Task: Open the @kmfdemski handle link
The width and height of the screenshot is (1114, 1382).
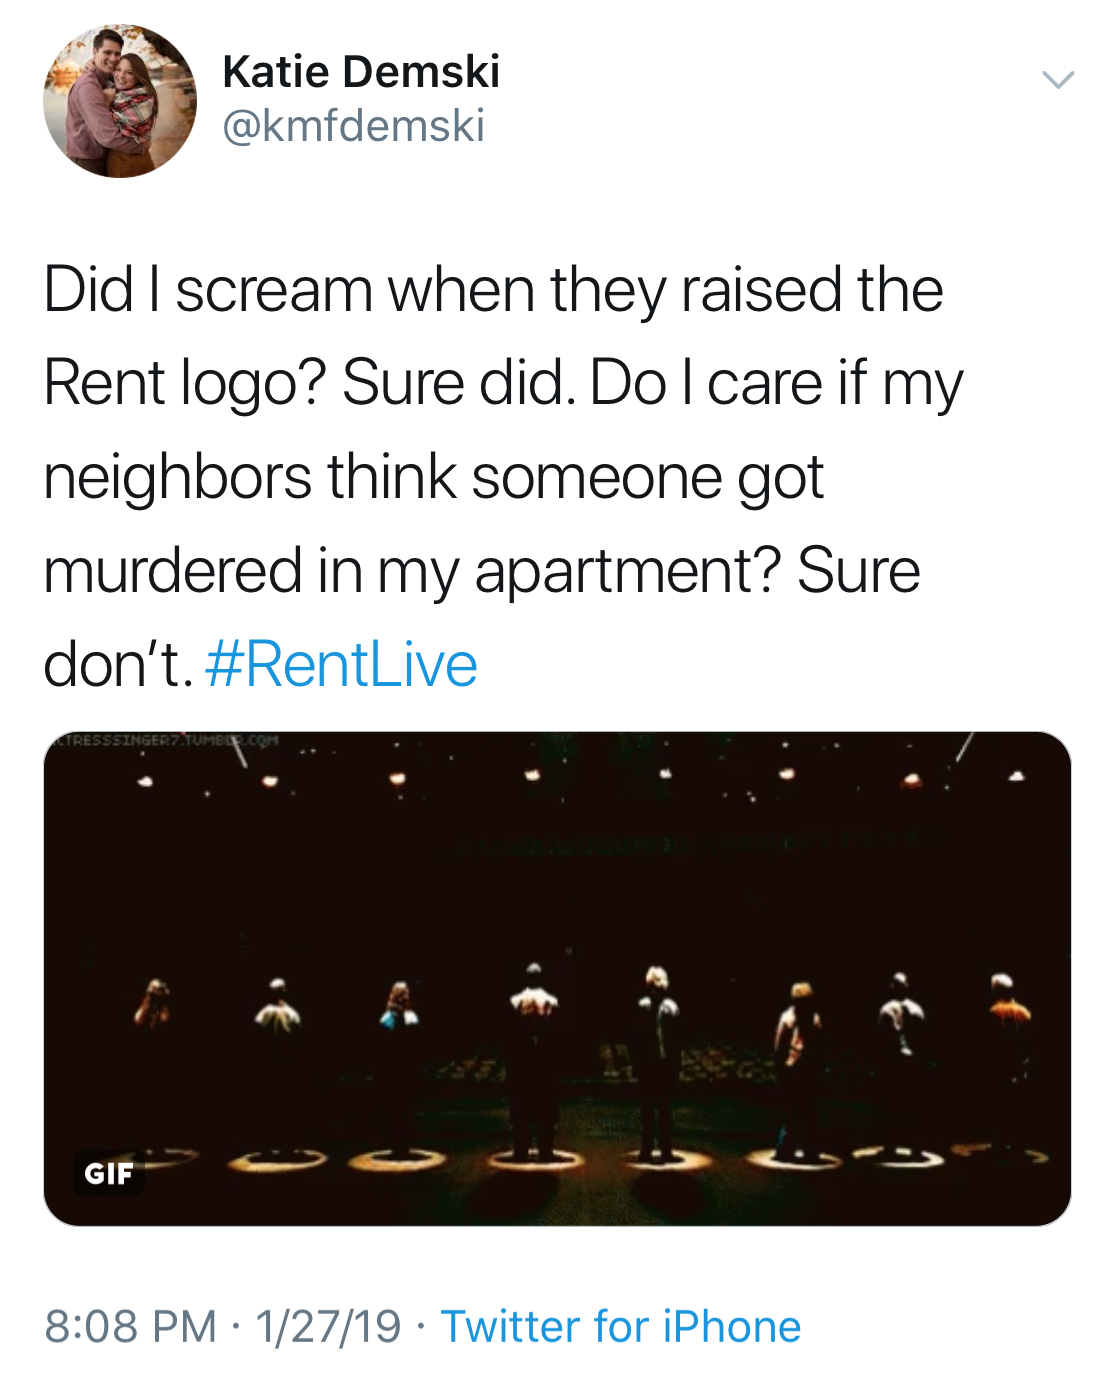Action: (353, 126)
